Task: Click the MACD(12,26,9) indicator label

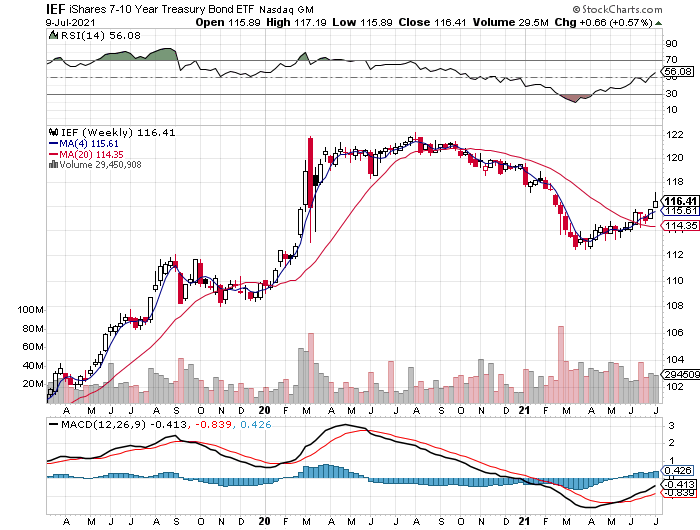Action: click(104, 425)
